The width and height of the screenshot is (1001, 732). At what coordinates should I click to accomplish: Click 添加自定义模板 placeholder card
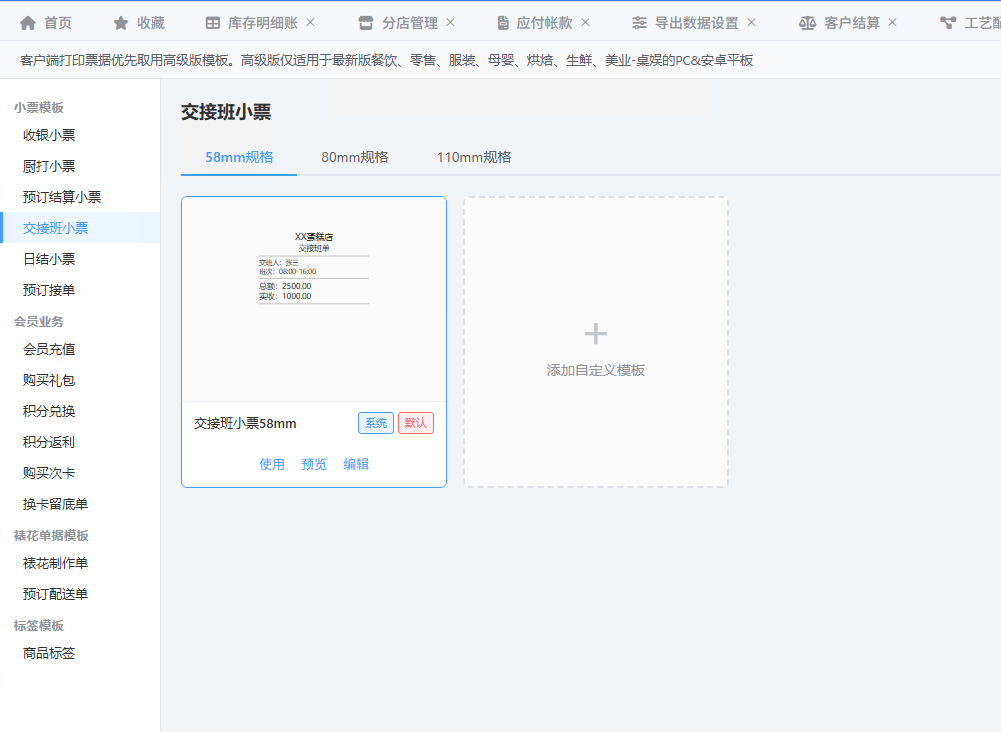coord(596,342)
